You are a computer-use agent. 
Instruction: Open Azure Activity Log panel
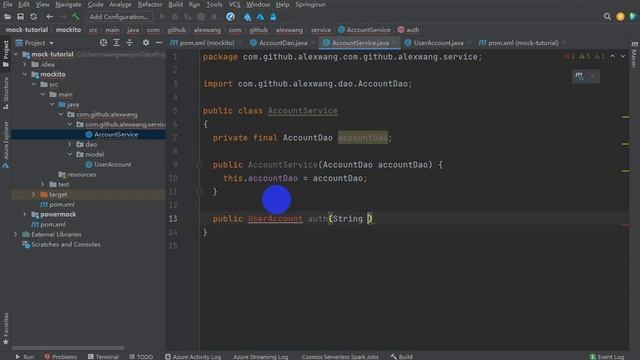193,356
